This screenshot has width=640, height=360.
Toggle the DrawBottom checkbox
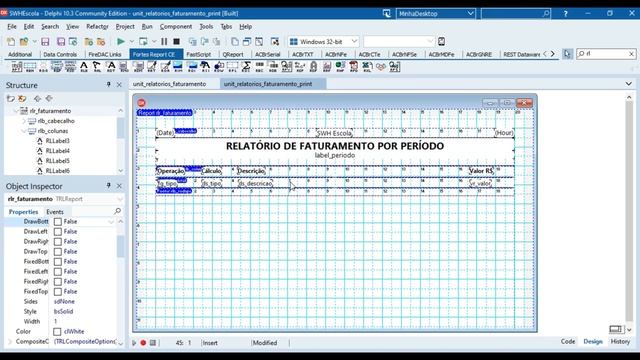click(58, 222)
